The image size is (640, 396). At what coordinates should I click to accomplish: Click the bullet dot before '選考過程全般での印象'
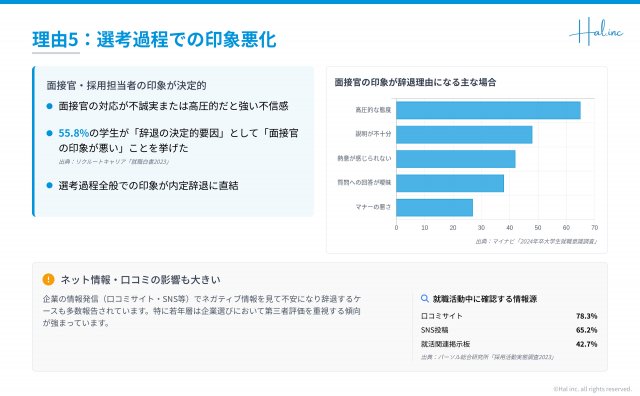click(x=50, y=185)
